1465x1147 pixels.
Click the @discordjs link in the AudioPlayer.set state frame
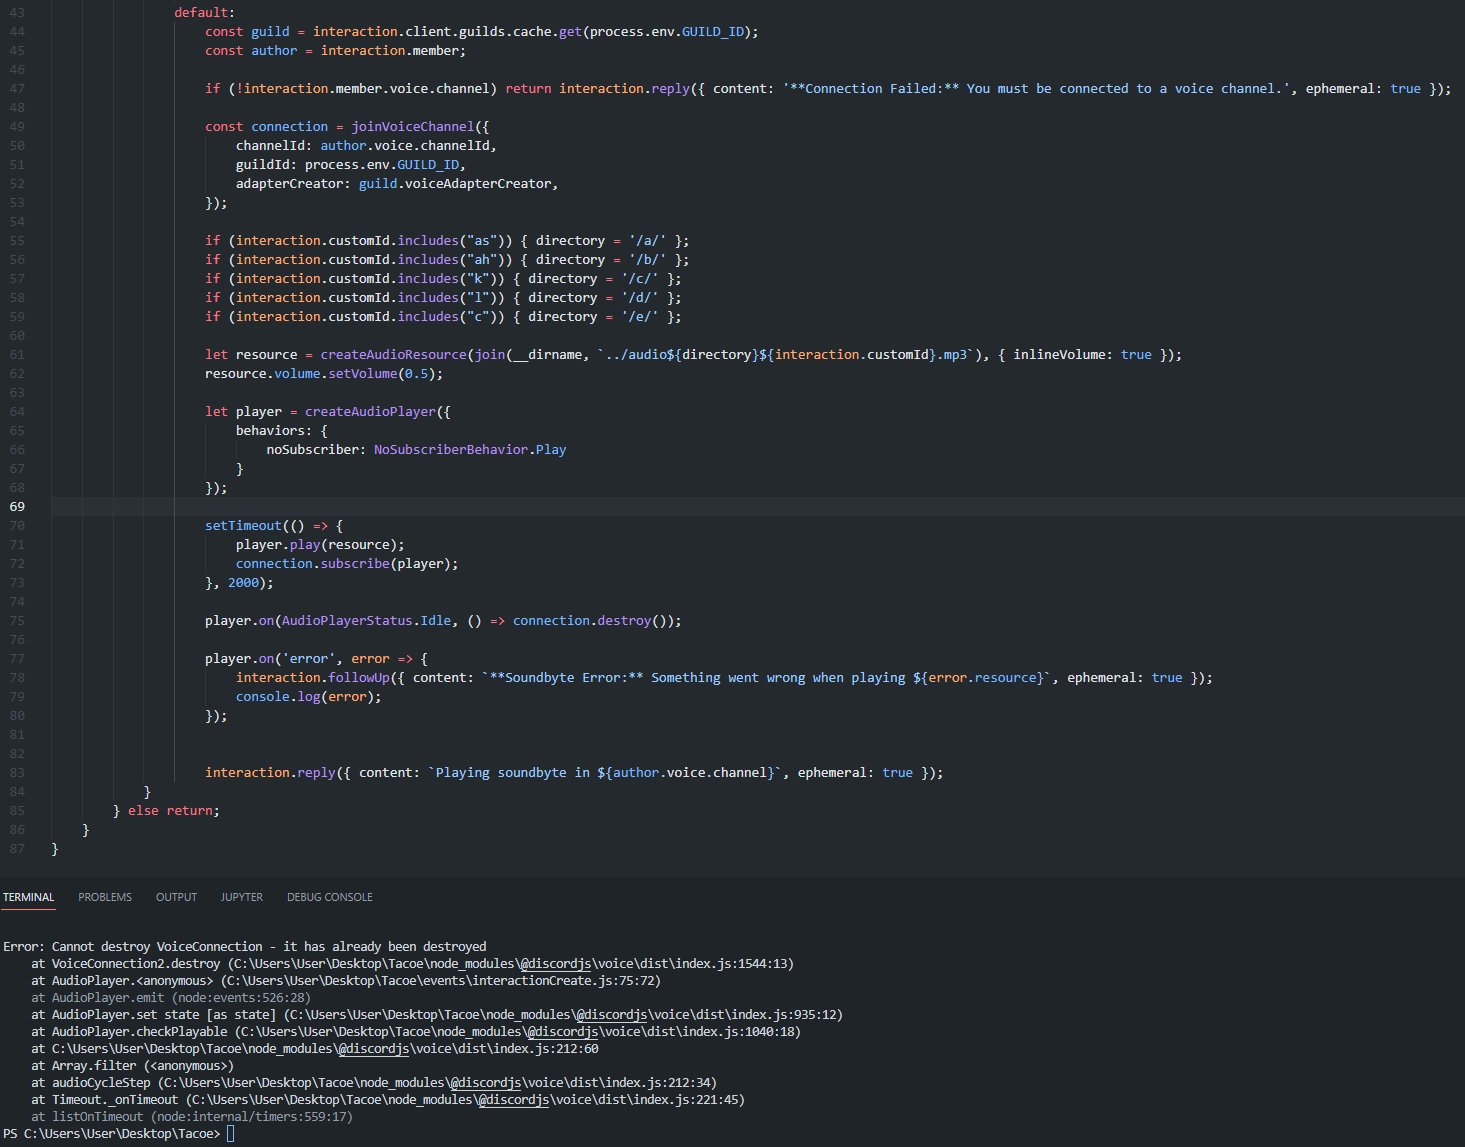(612, 1014)
